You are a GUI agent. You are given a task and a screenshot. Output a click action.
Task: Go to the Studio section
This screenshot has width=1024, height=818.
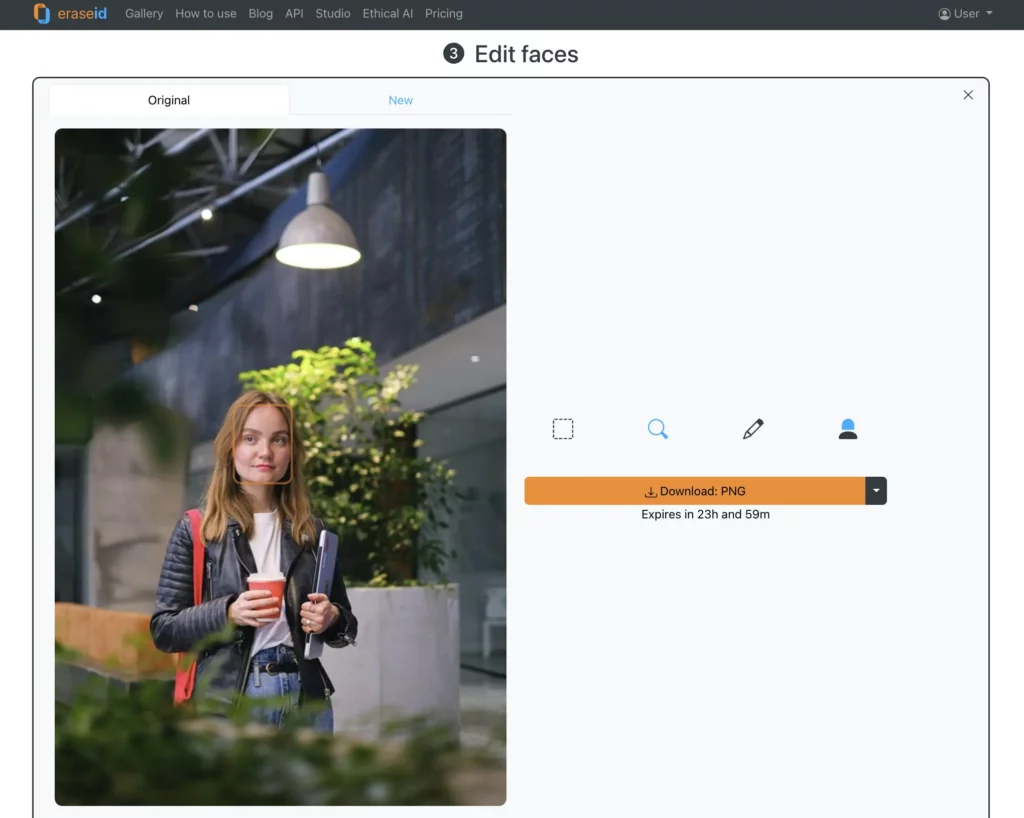coord(332,14)
